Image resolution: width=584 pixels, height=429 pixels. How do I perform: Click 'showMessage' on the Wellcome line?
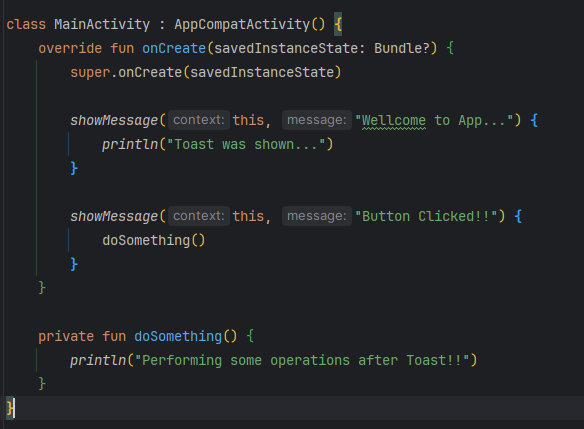click(114, 121)
